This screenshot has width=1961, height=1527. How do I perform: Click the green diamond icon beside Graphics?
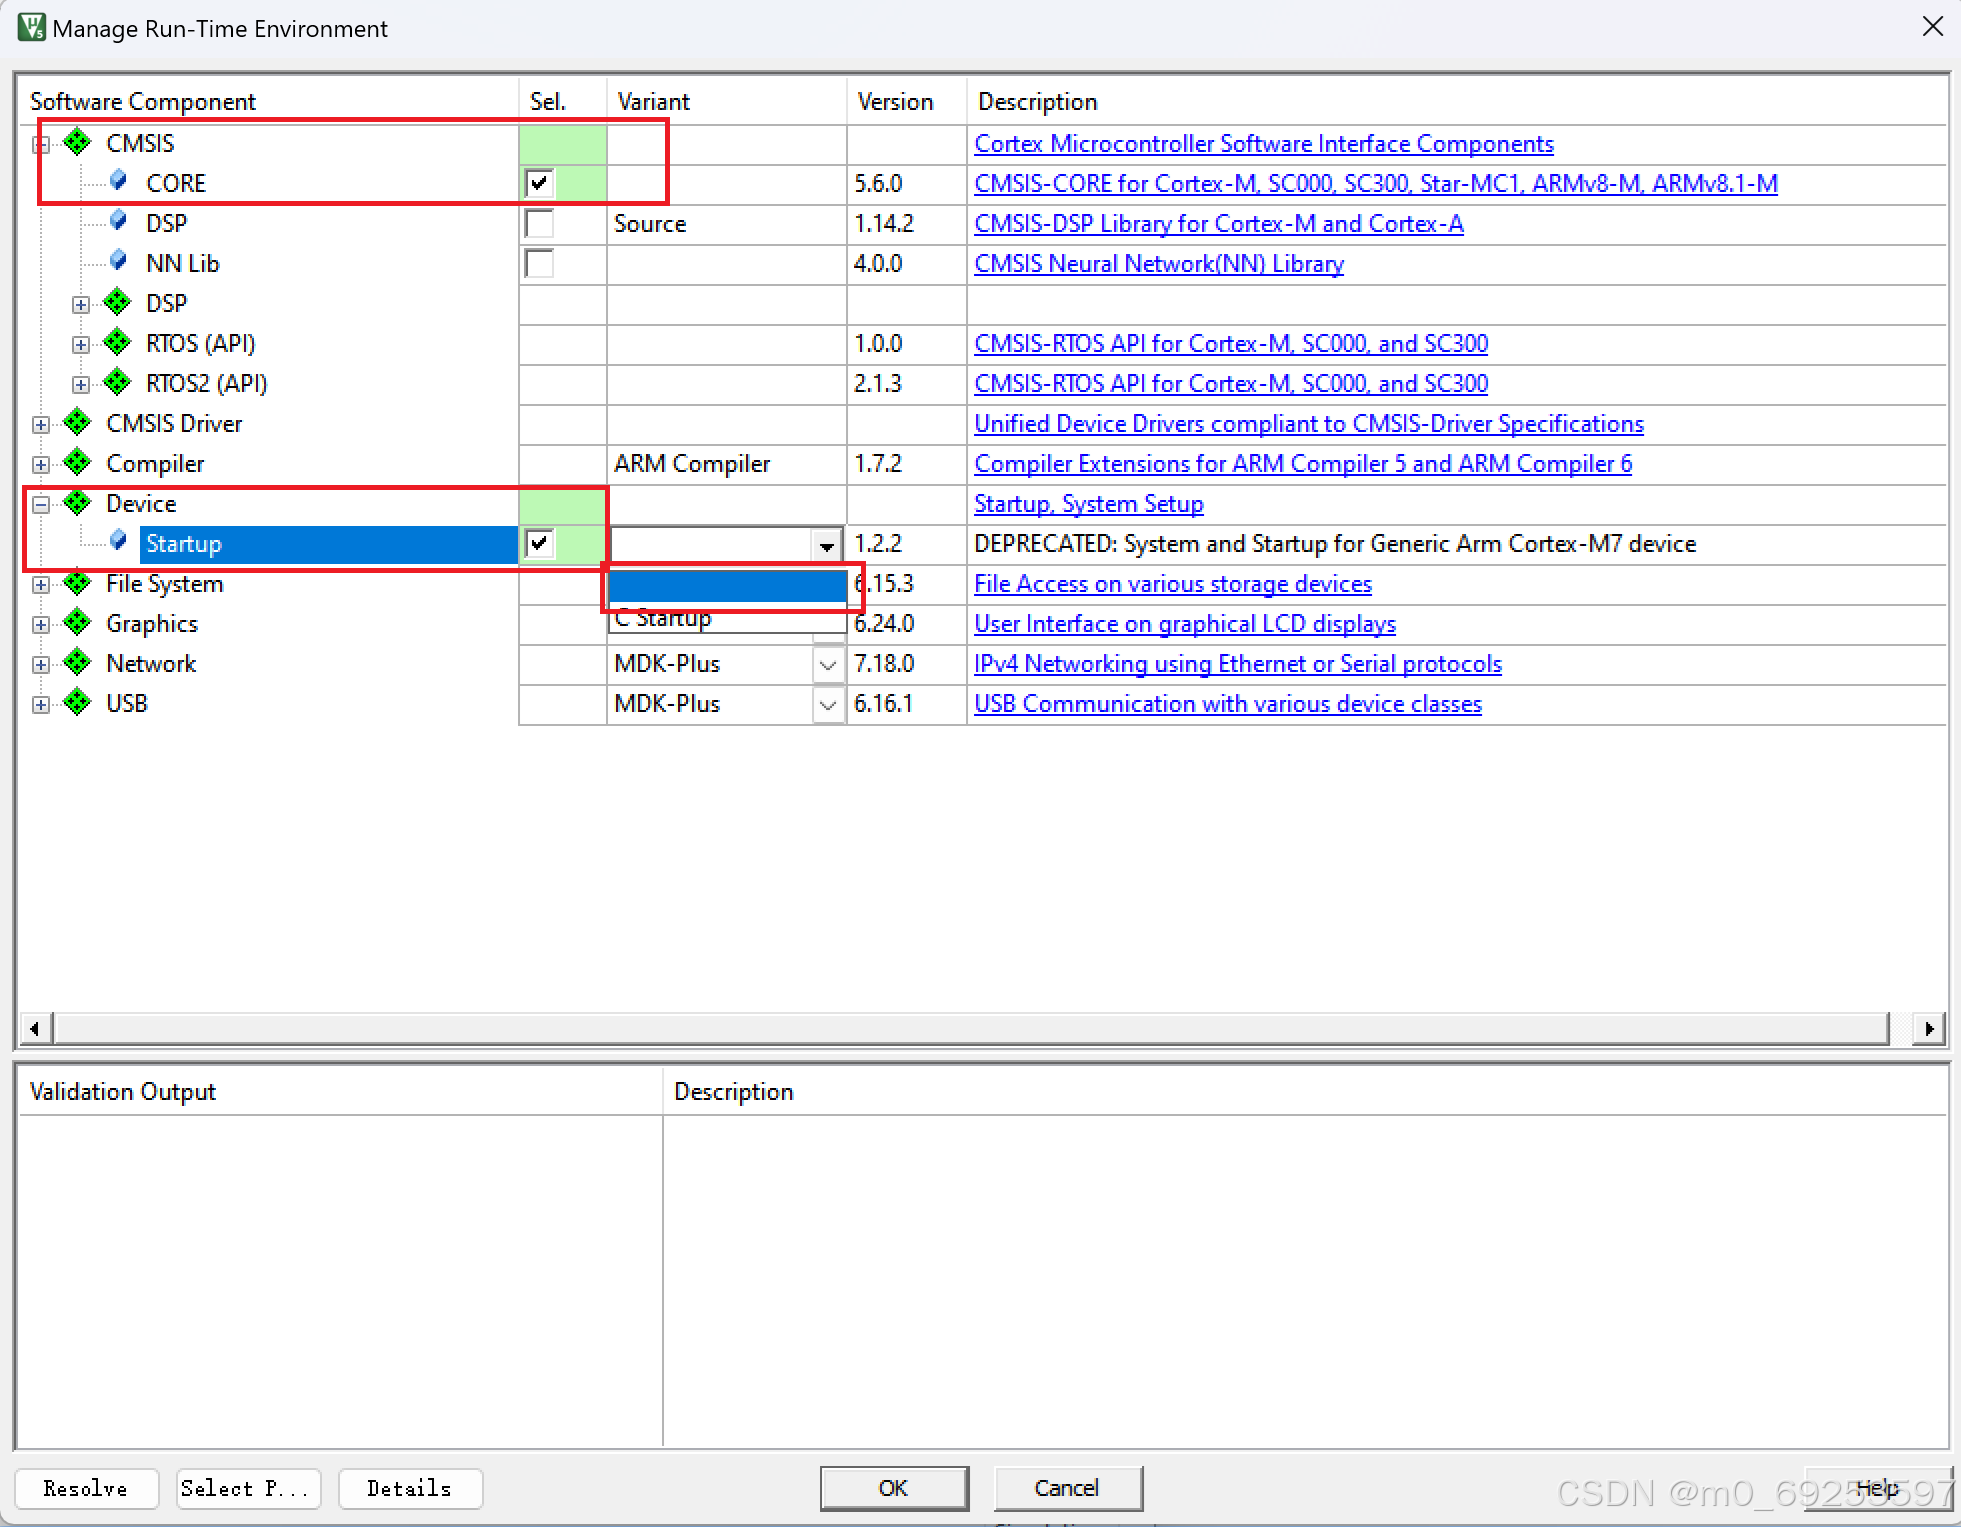pyautogui.click(x=77, y=622)
